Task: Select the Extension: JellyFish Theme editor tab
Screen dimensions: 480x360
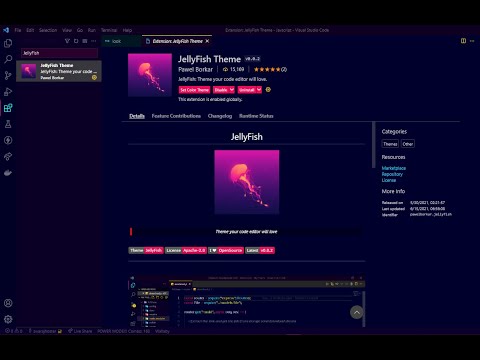Action: click(x=177, y=41)
